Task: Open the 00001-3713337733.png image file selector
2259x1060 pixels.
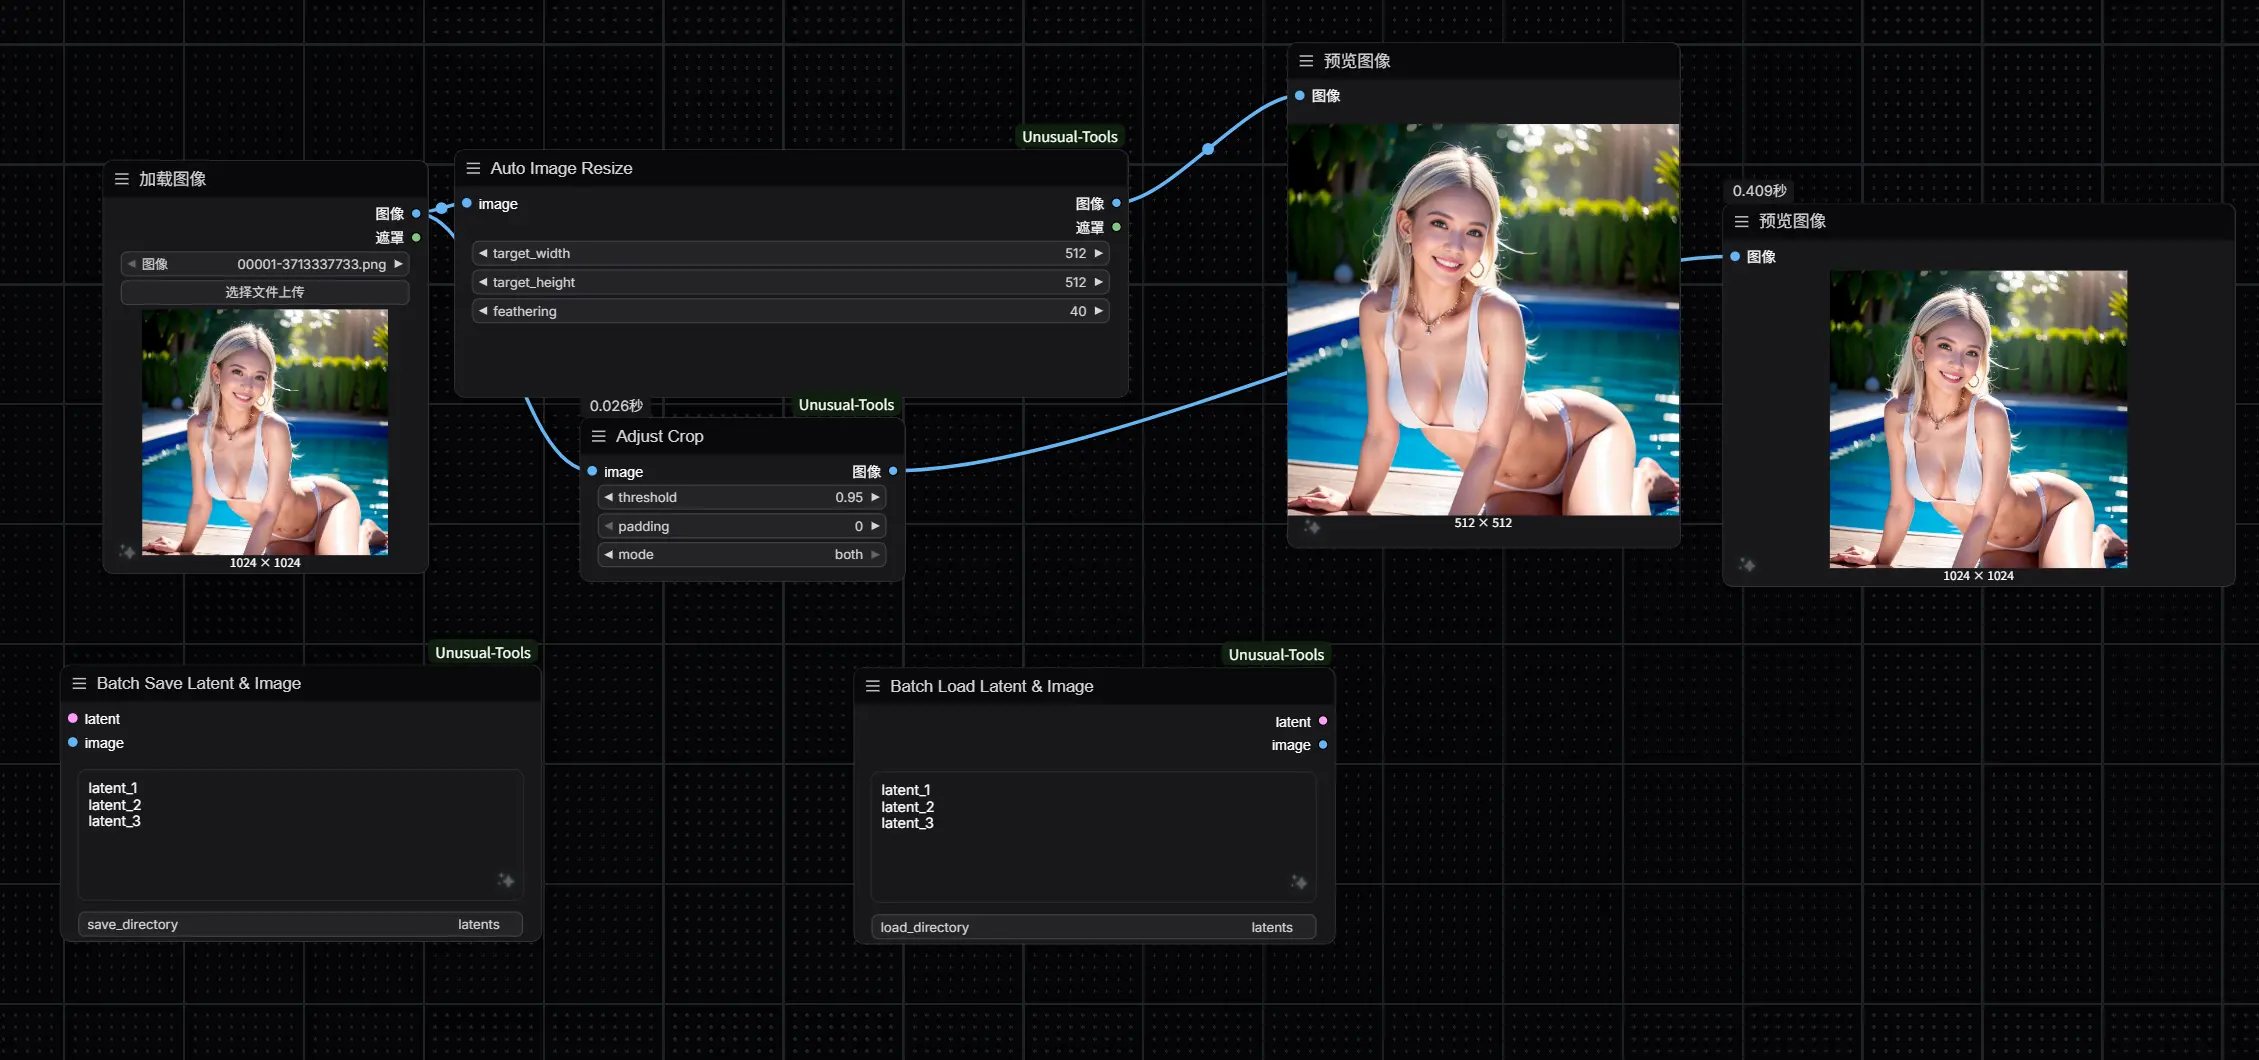Action: 265,264
